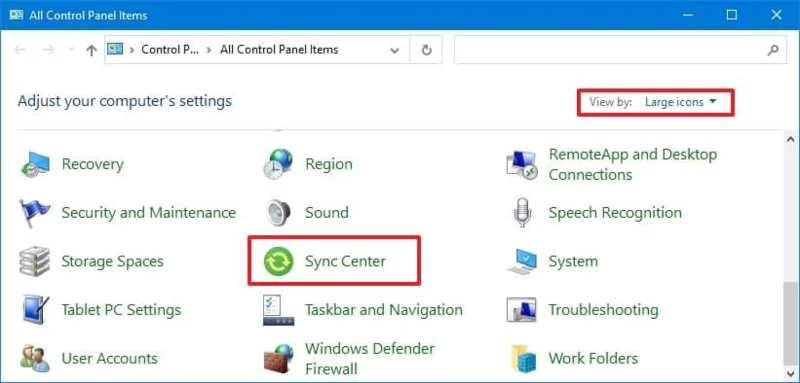Open the View by Large icons dropdown
Viewport: 800px width, 383px height.
pyautogui.click(x=681, y=102)
